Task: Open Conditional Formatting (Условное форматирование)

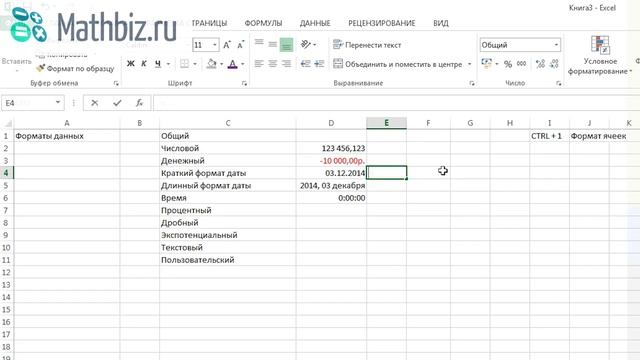Action: tap(600, 56)
